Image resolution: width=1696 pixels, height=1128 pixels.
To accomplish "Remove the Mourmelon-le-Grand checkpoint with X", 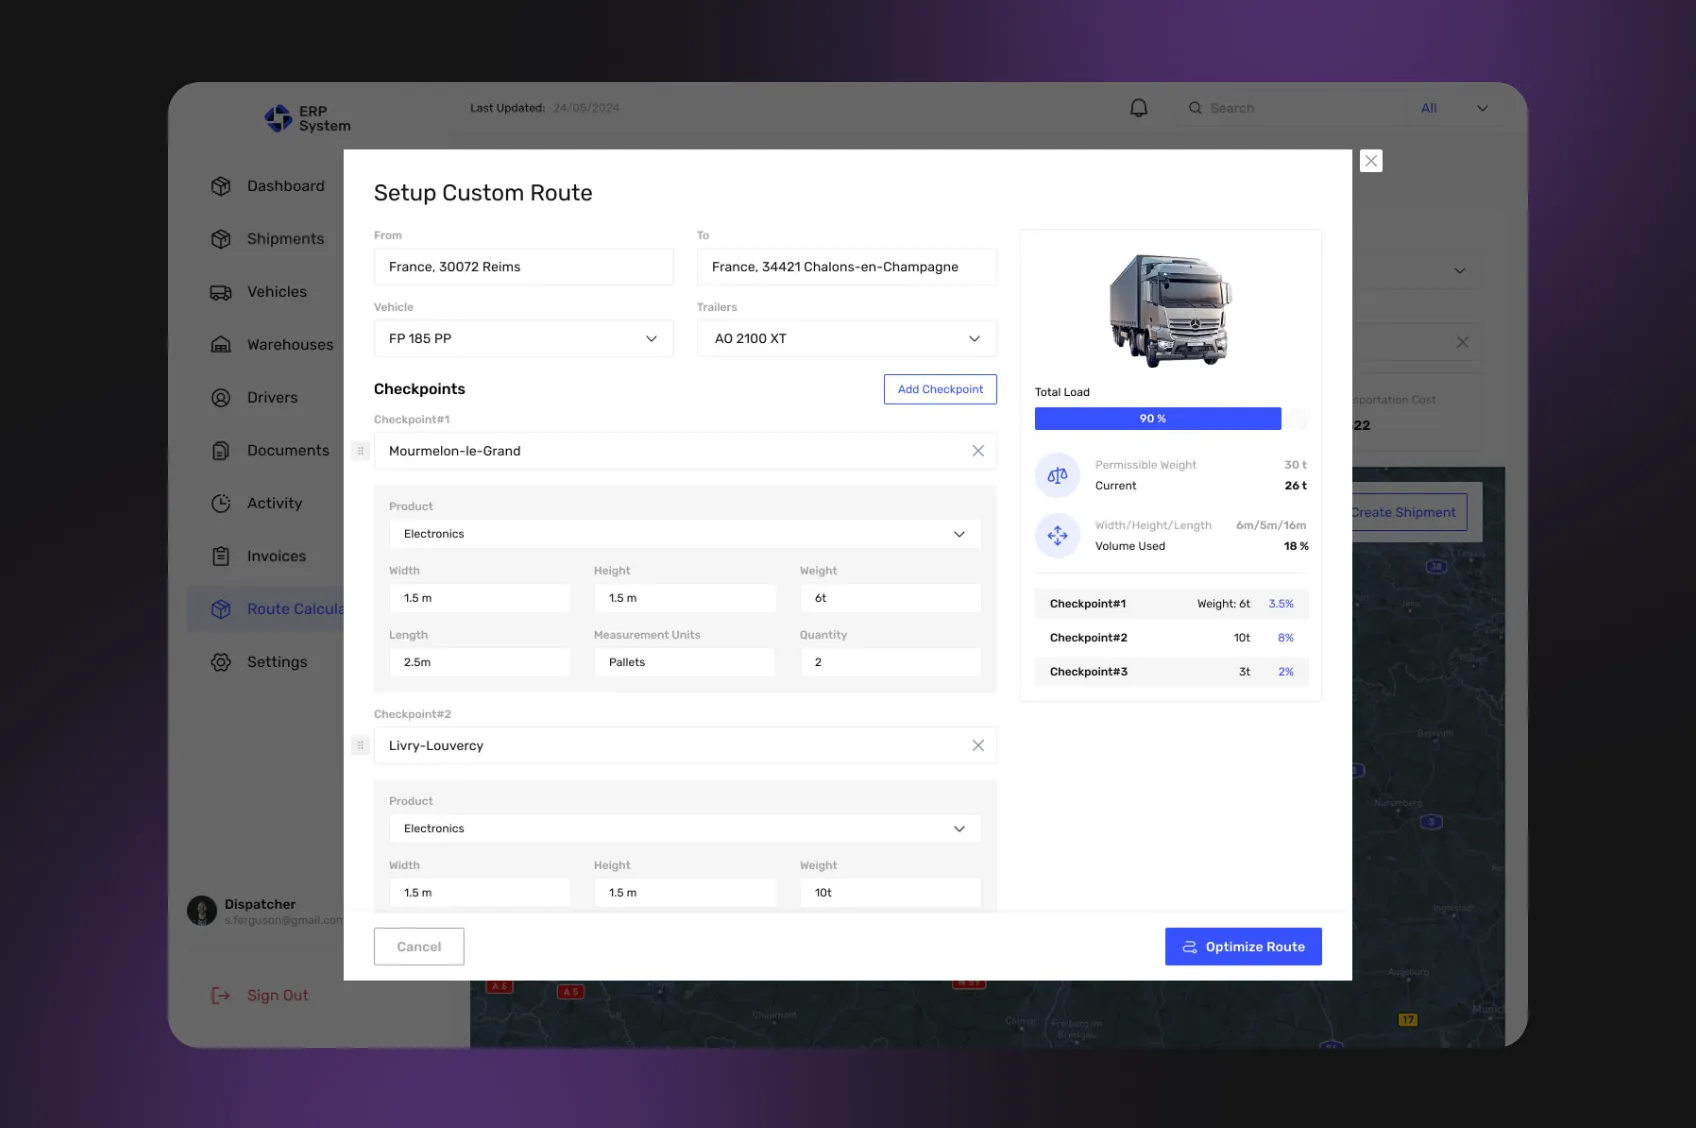I will click(x=978, y=451).
